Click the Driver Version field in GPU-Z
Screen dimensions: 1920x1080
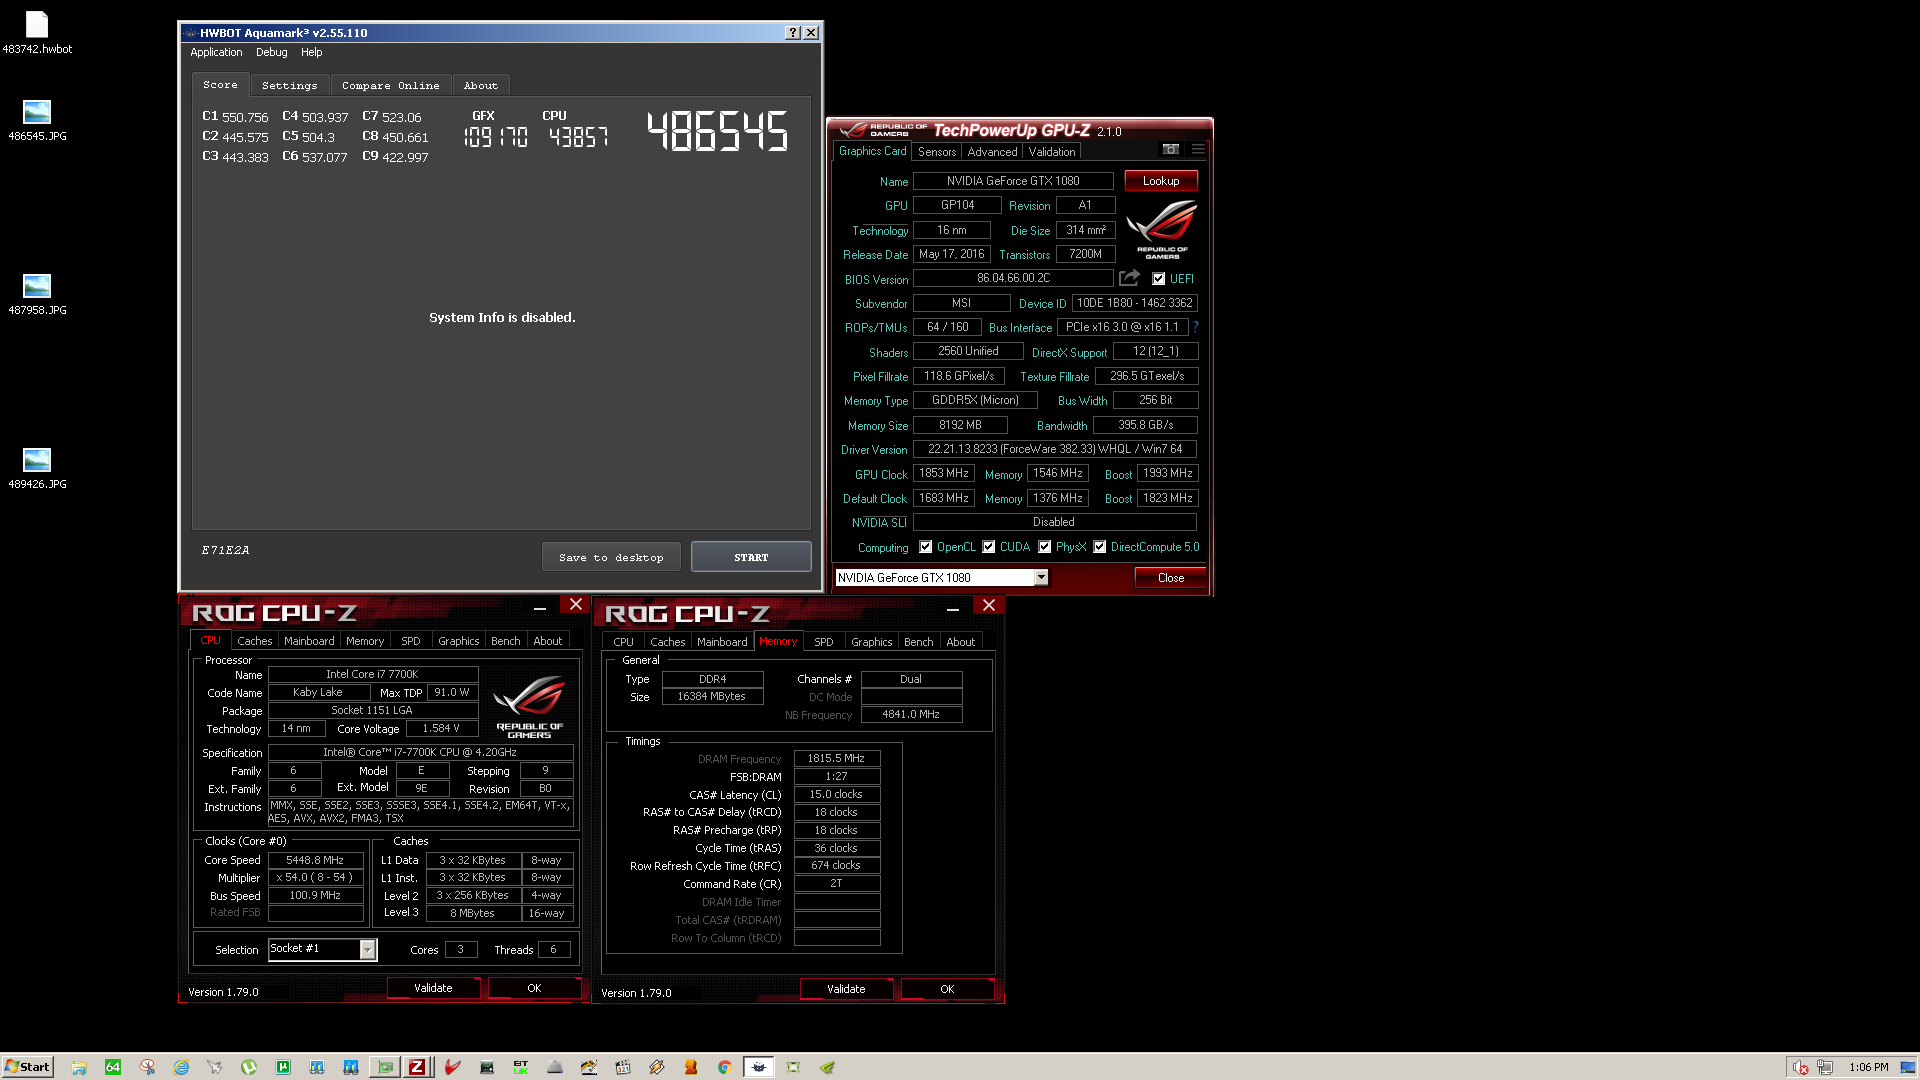[1055, 449]
